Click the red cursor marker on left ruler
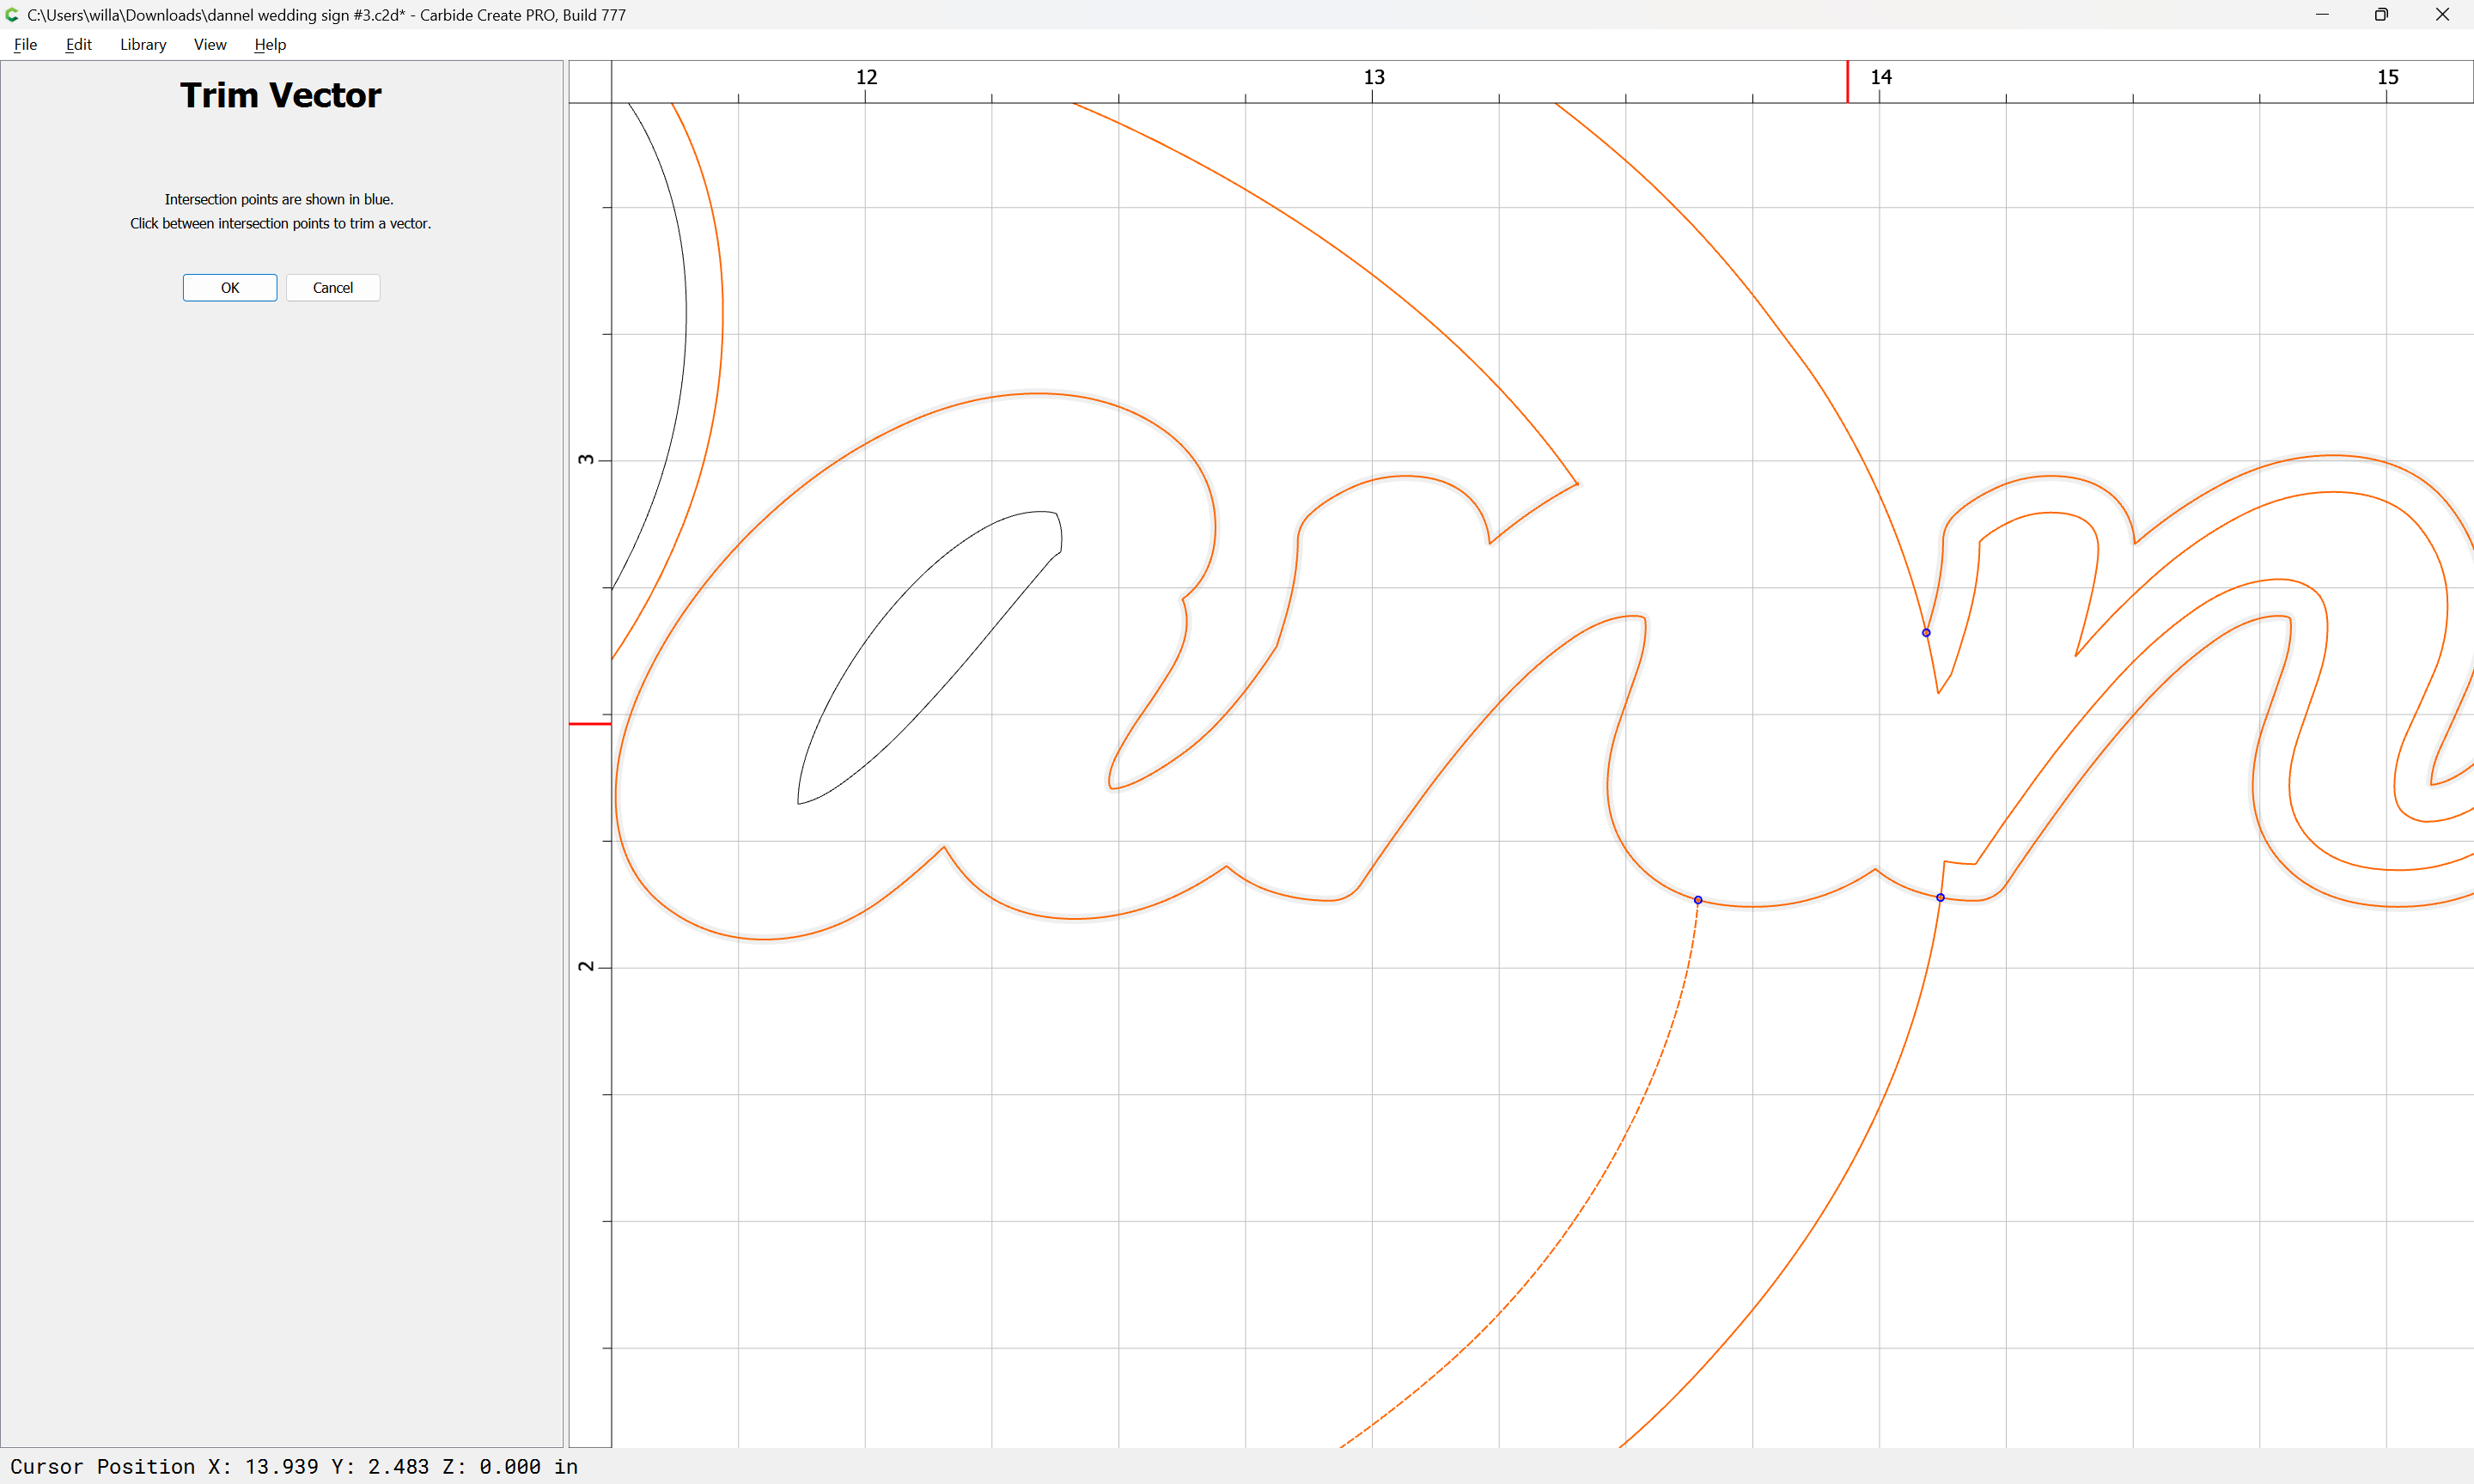Screen dimensions: 2474x1484 click(590, 723)
